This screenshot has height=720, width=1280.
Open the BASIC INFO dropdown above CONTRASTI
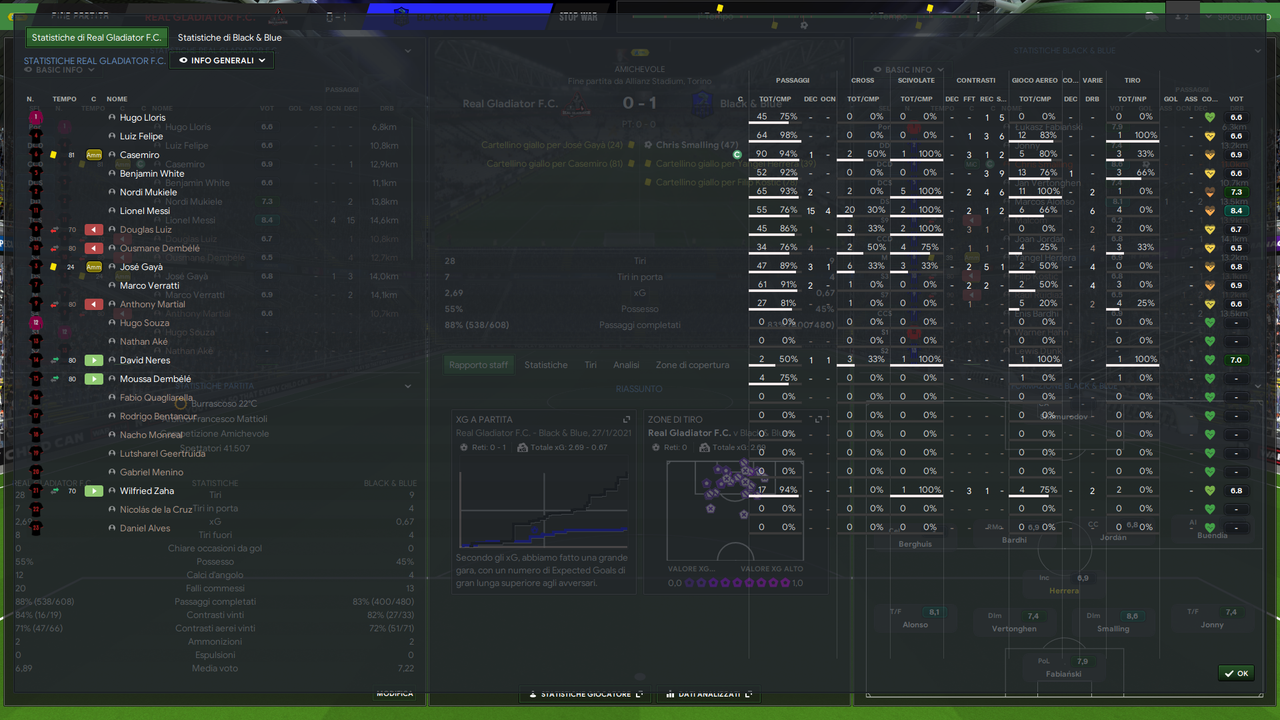coord(908,70)
